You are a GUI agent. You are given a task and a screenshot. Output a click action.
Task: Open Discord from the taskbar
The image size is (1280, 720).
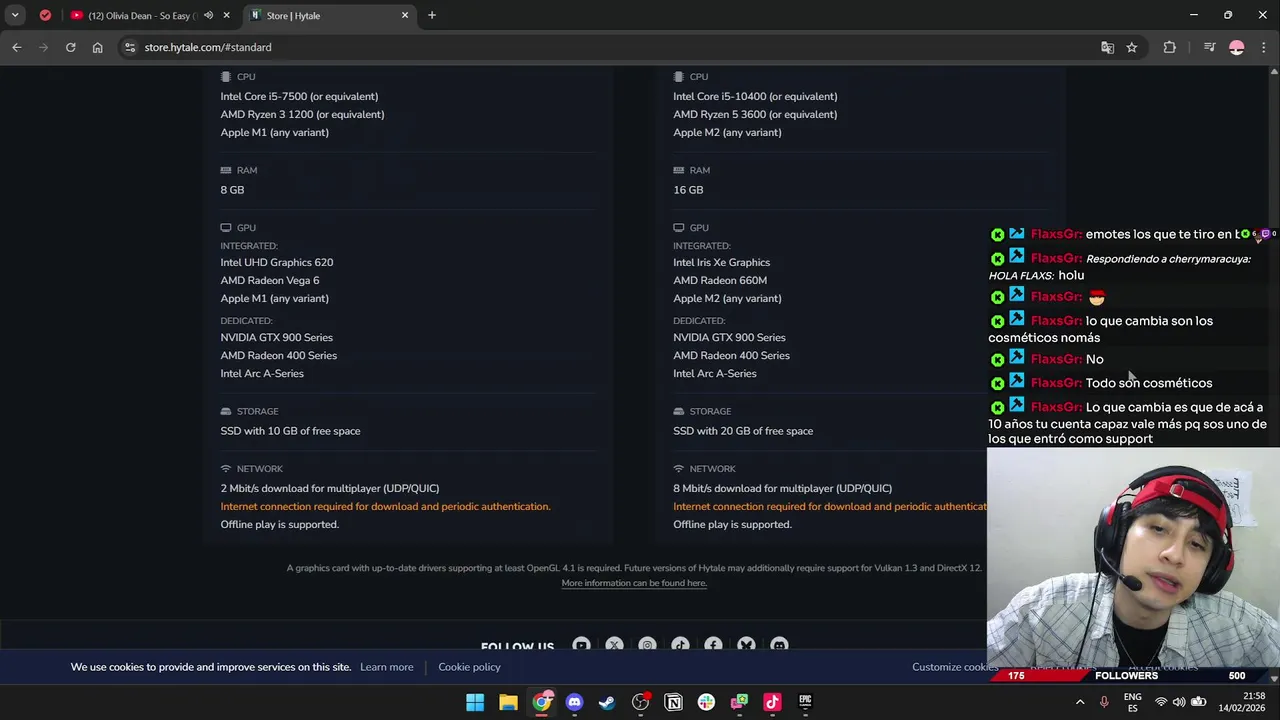pos(574,702)
